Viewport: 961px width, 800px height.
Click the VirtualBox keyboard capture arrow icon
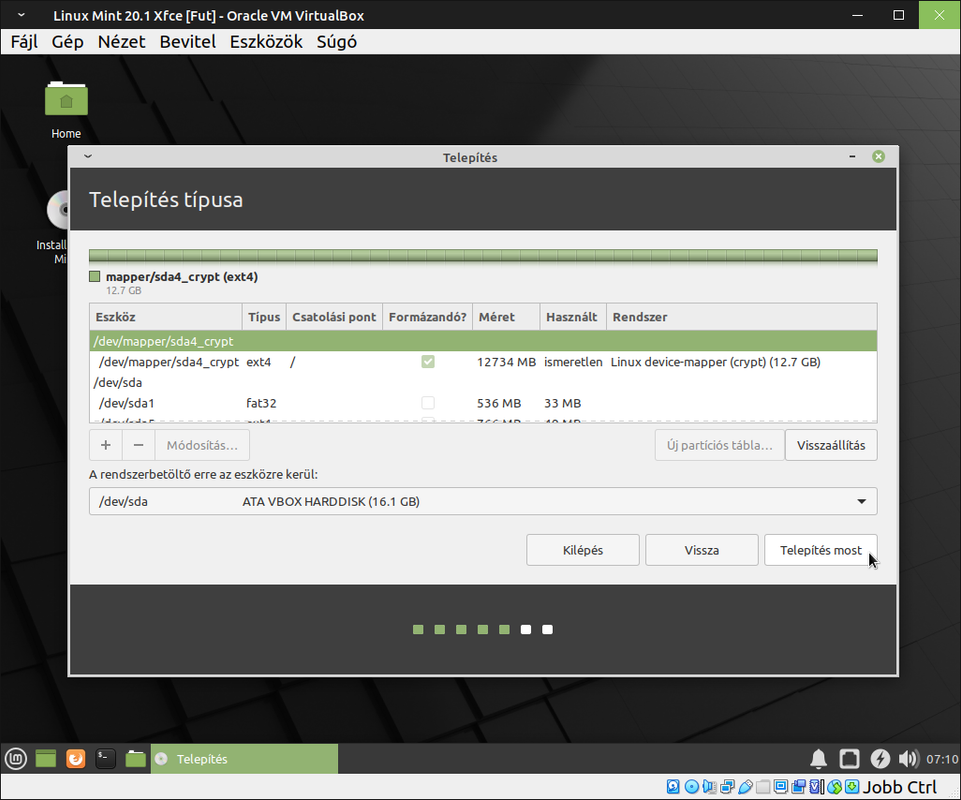852,787
